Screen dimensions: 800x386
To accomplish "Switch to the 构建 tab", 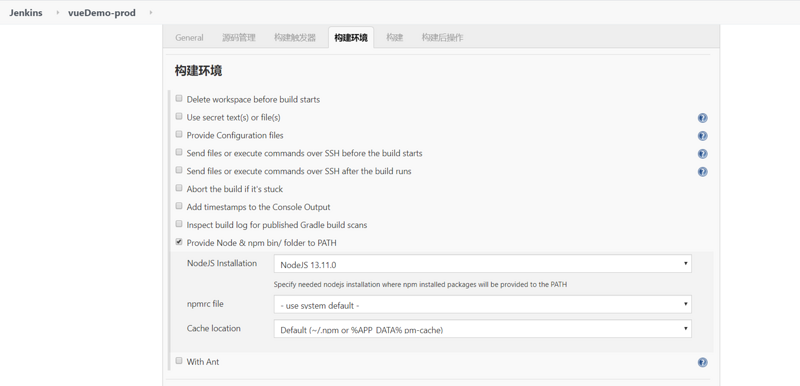I will point(394,38).
